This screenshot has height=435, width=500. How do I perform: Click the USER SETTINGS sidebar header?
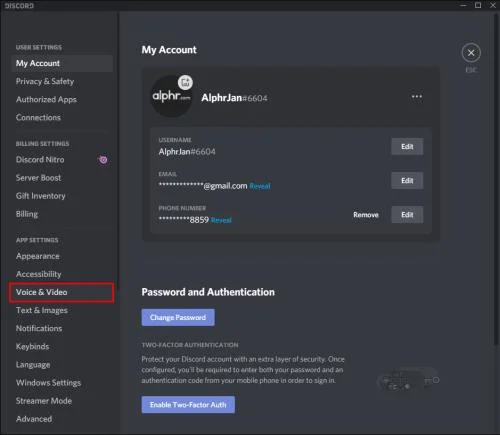[39, 47]
